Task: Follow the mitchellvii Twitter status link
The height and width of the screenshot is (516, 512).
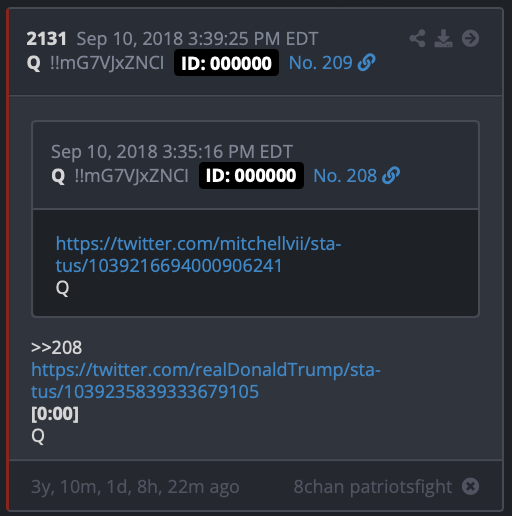Action: [x=198, y=255]
